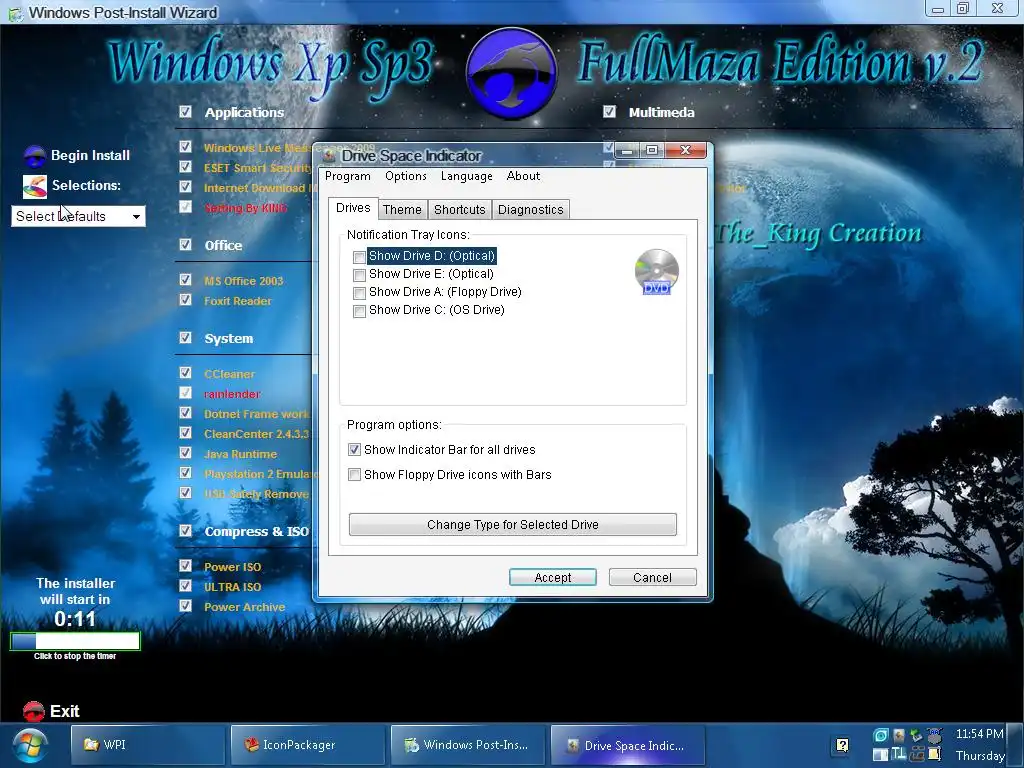Uncheck ULTRA ISO checkbox

(185, 585)
